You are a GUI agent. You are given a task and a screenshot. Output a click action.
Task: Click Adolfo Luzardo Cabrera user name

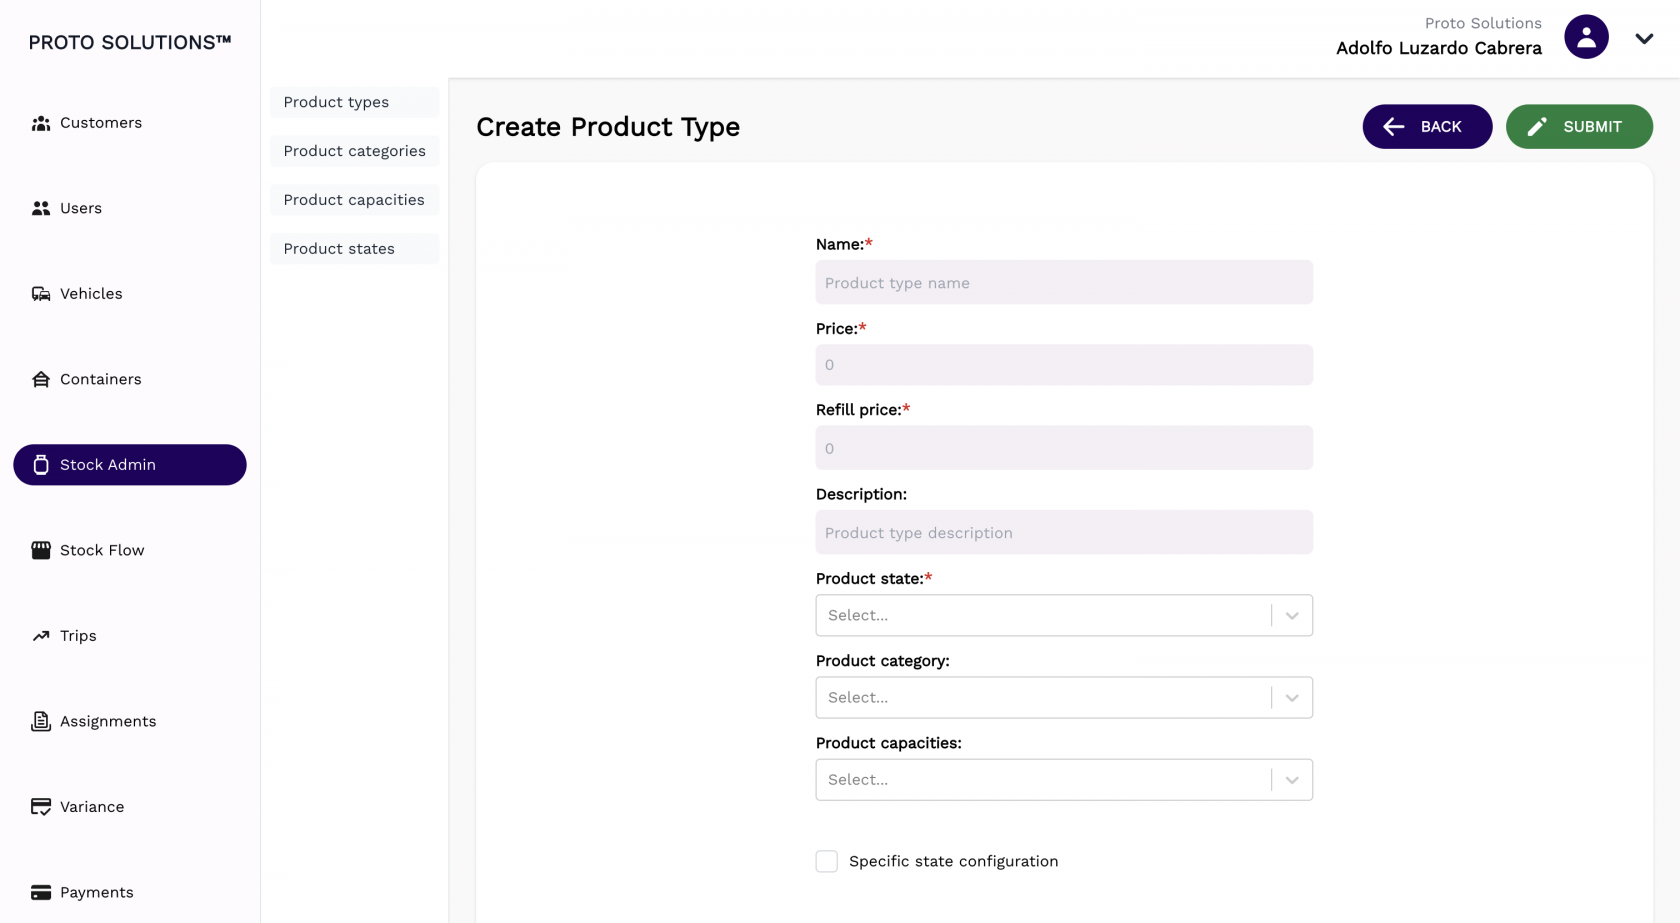point(1439,48)
